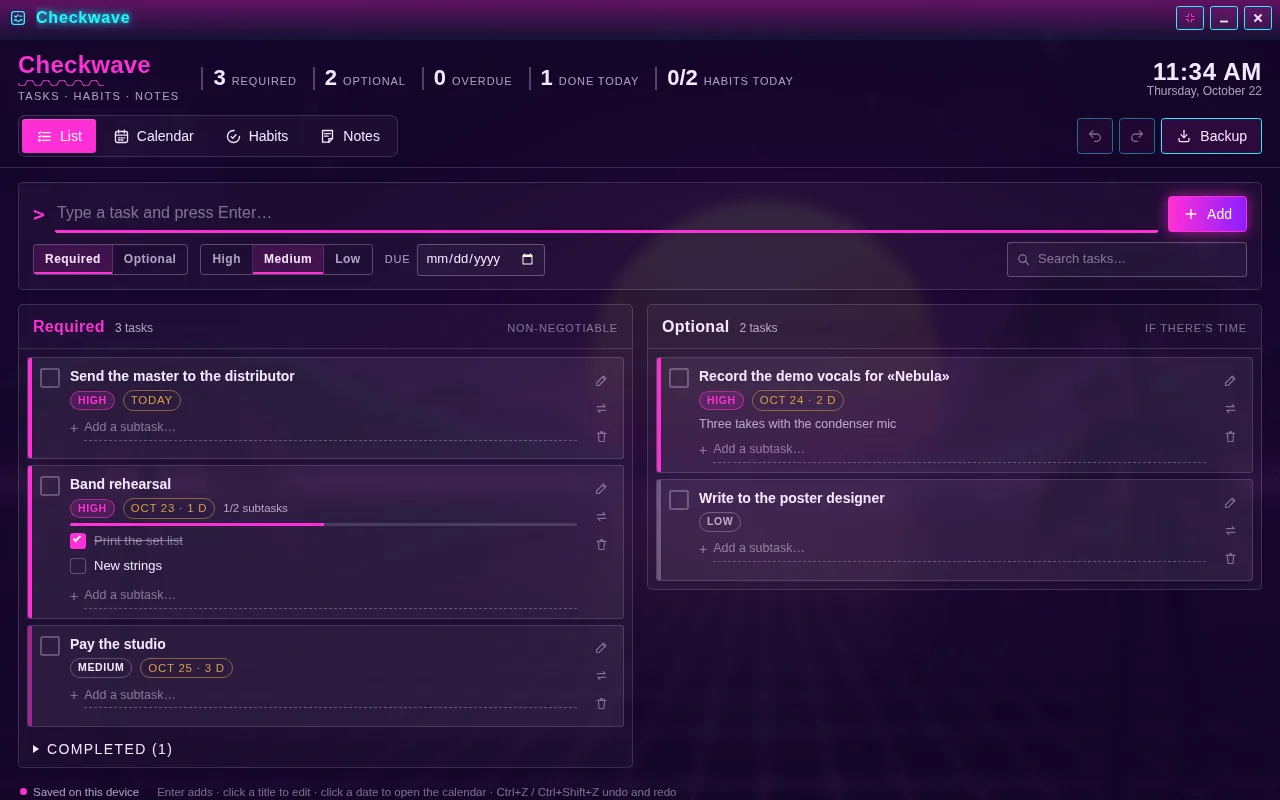
Task: Undo the last action
Action: (1095, 136)
